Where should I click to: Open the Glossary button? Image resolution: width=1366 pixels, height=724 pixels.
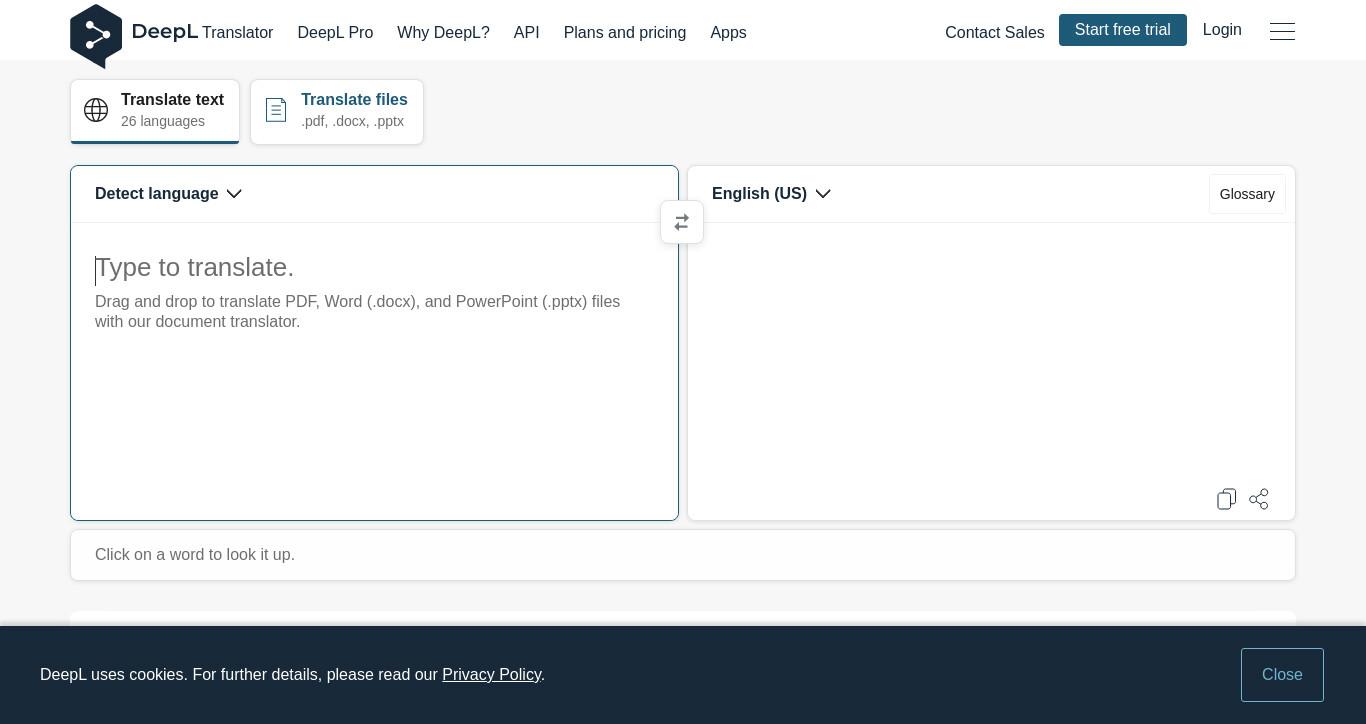point(1247,194)
